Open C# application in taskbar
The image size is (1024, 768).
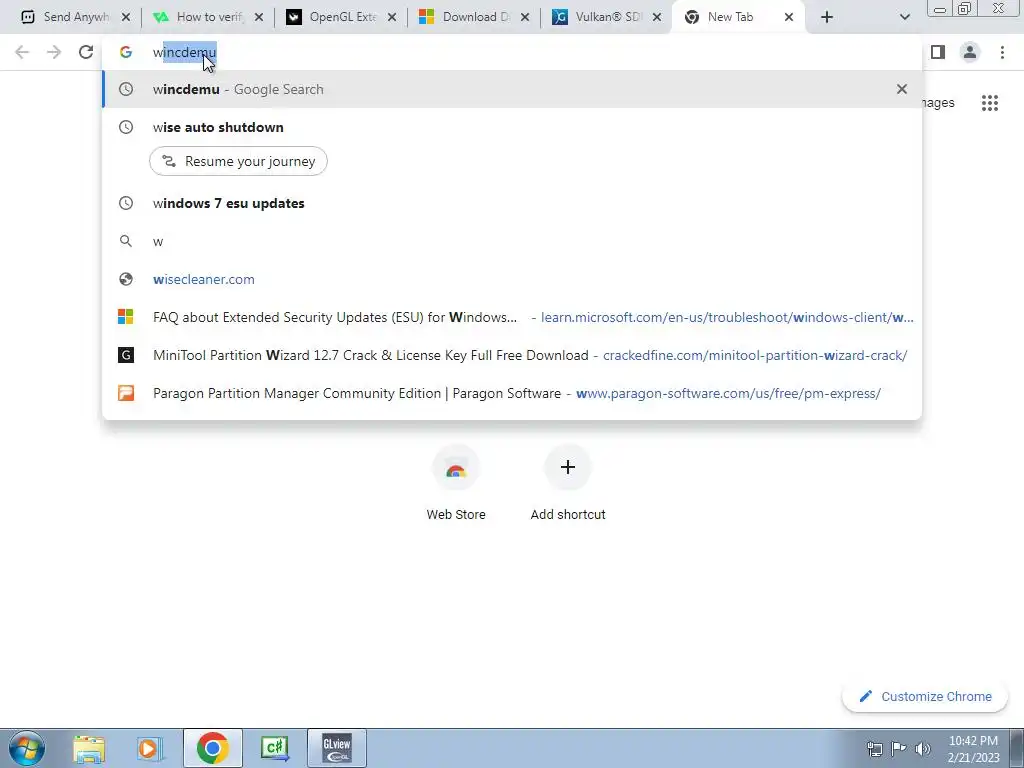(274, 748)
